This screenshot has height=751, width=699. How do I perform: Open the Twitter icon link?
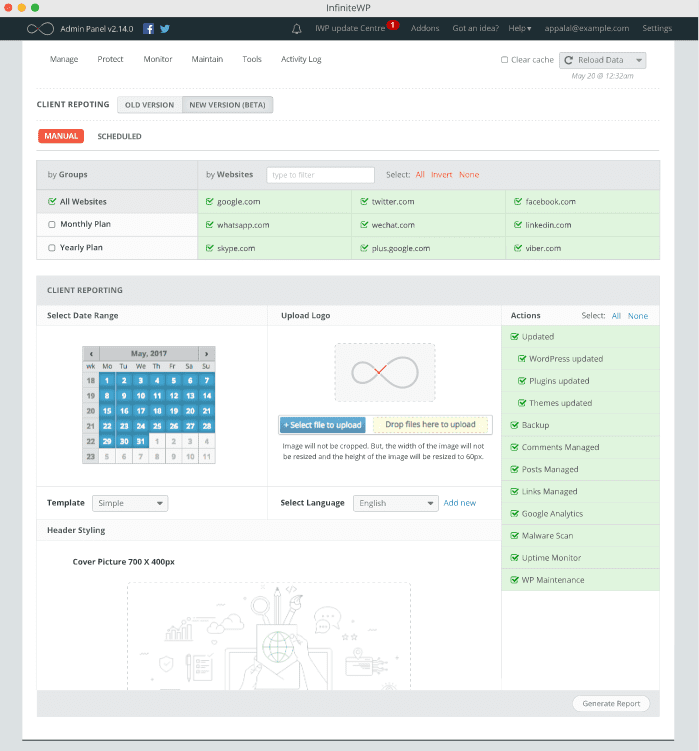164,29
